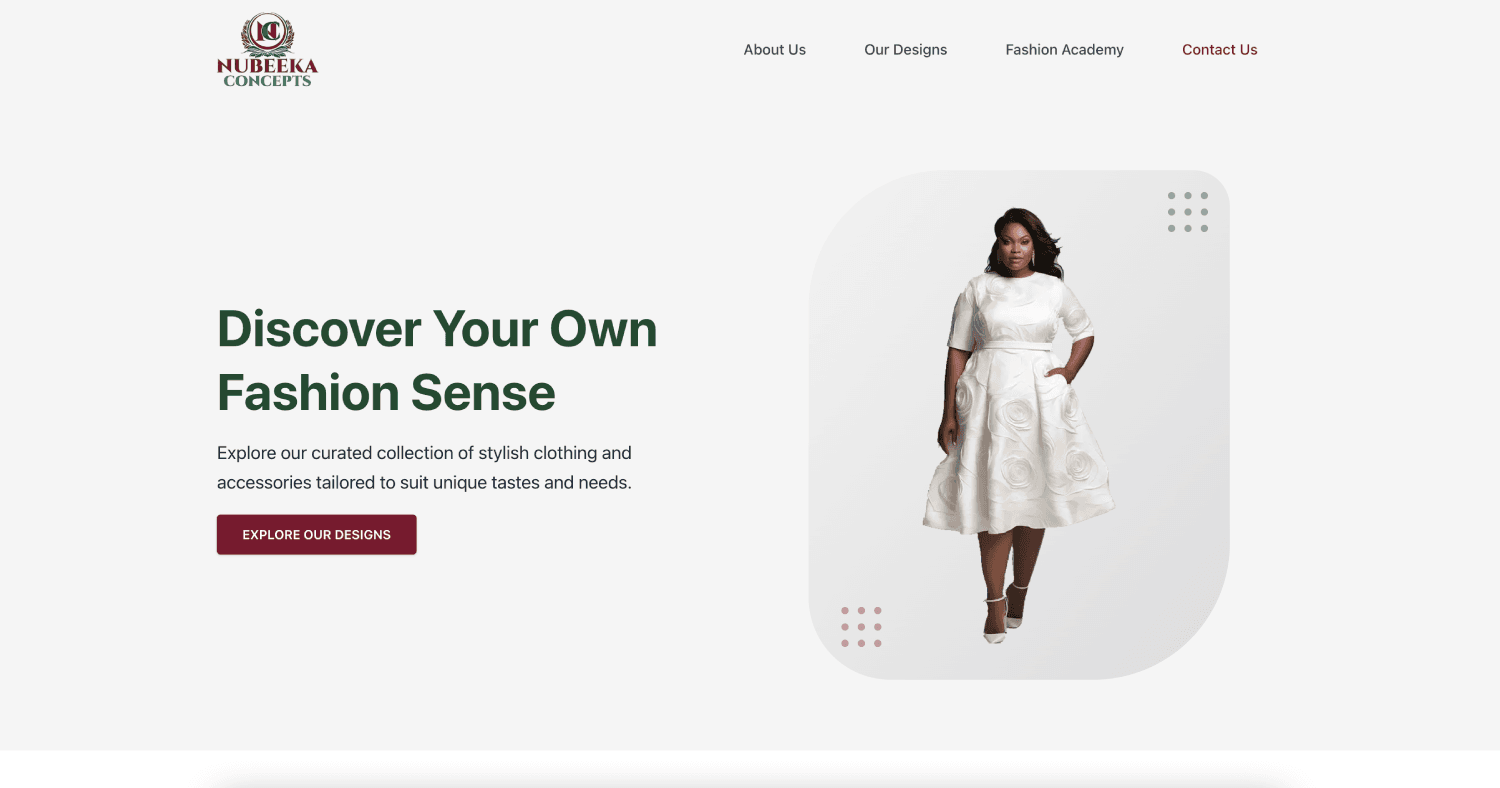Image resolution: width=1500 pixels, height=788 pixels.
Task: Click the 'Discover Your Own' heading line
Action: (437, 328)
